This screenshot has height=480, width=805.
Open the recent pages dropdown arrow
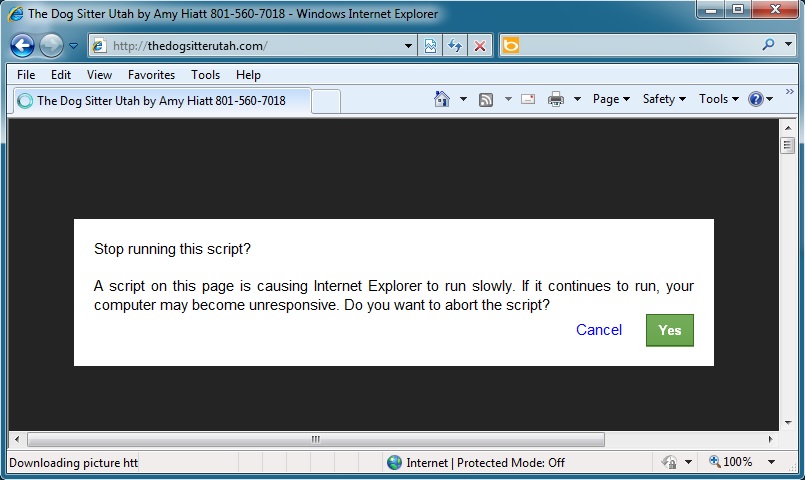coord(73,46)
